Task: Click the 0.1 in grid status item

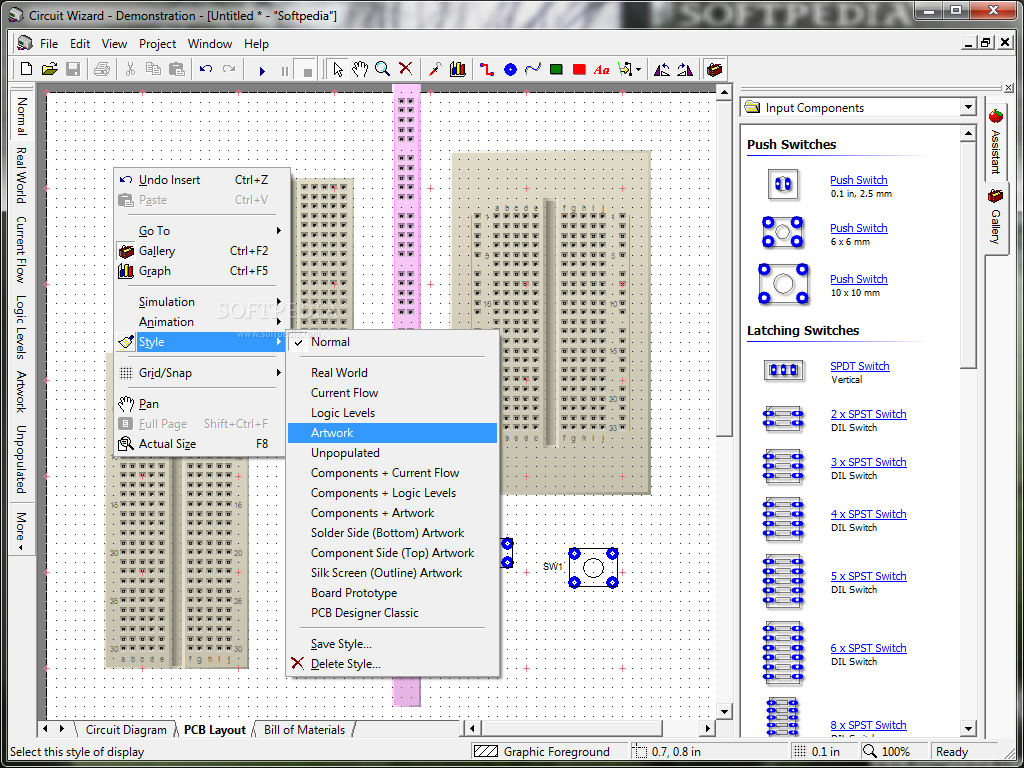Action: click(824, 752)
